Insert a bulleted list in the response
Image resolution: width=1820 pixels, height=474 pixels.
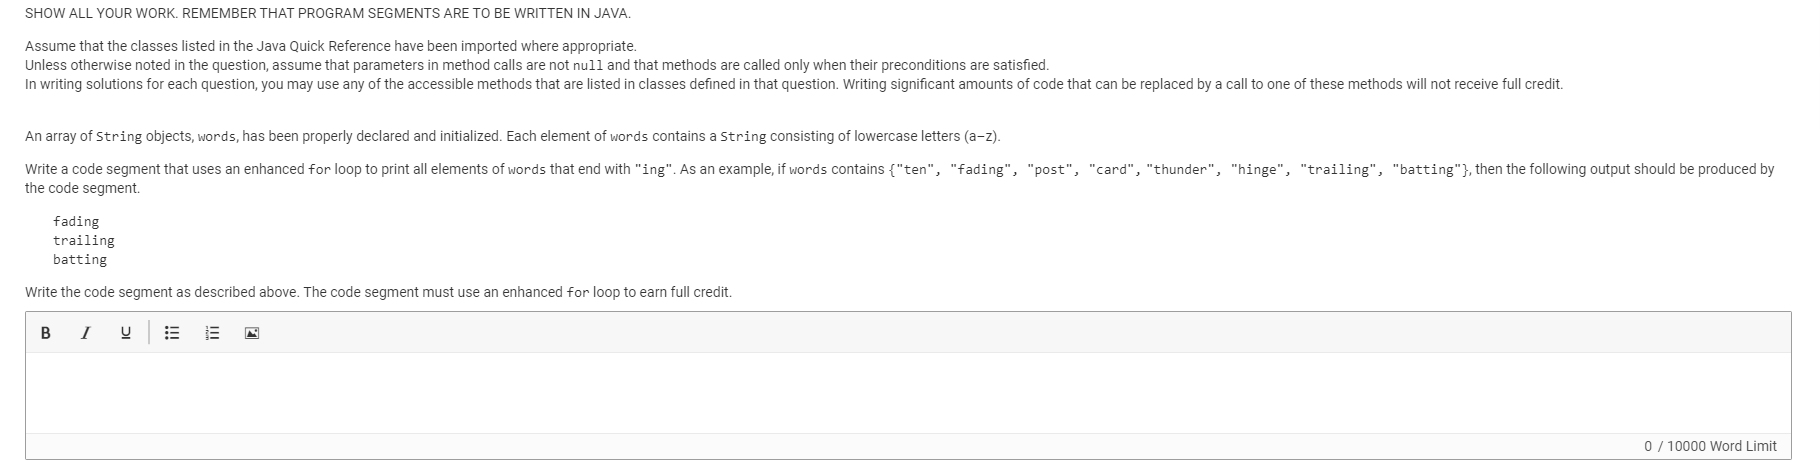(x=172, y=333)
